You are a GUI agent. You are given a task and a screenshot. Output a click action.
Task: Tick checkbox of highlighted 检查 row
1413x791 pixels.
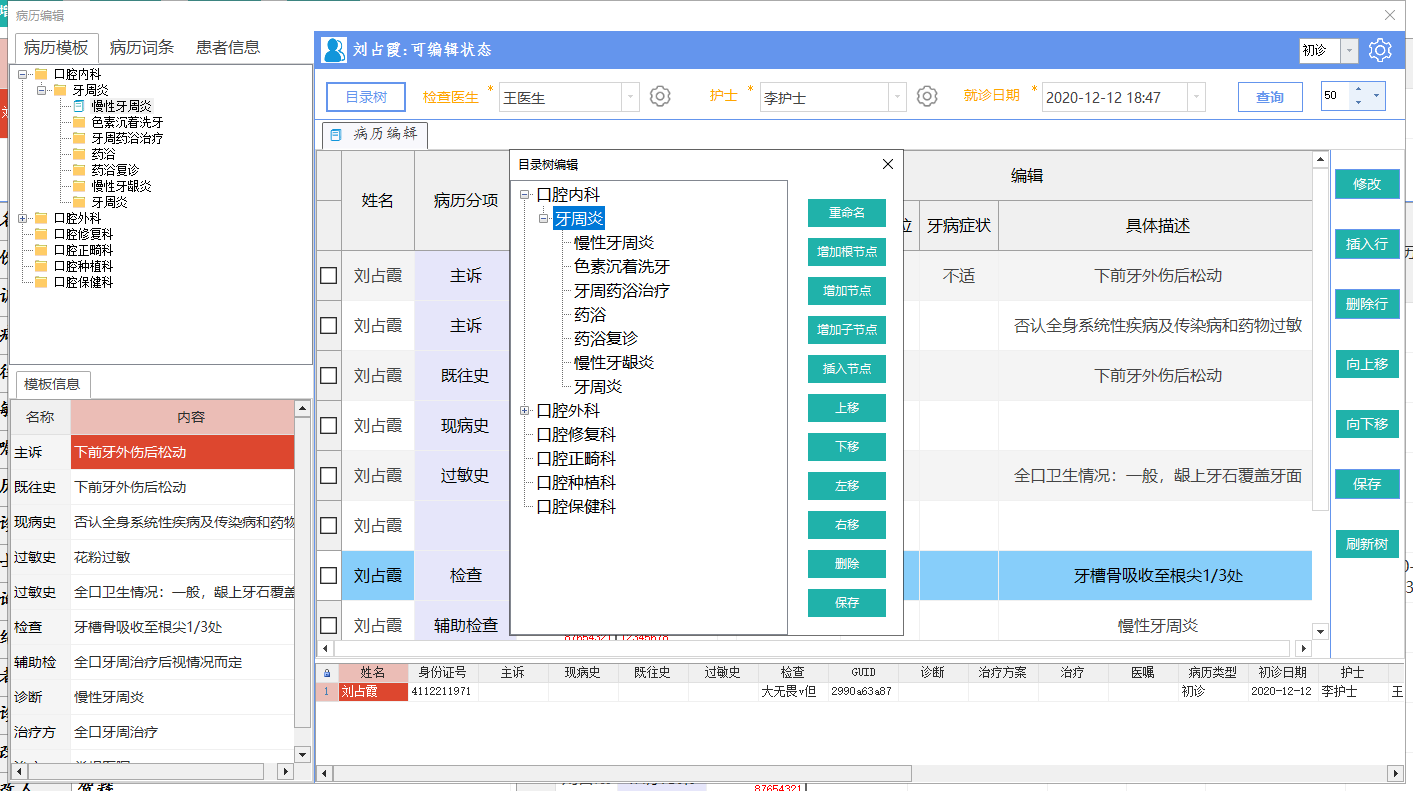328,576
